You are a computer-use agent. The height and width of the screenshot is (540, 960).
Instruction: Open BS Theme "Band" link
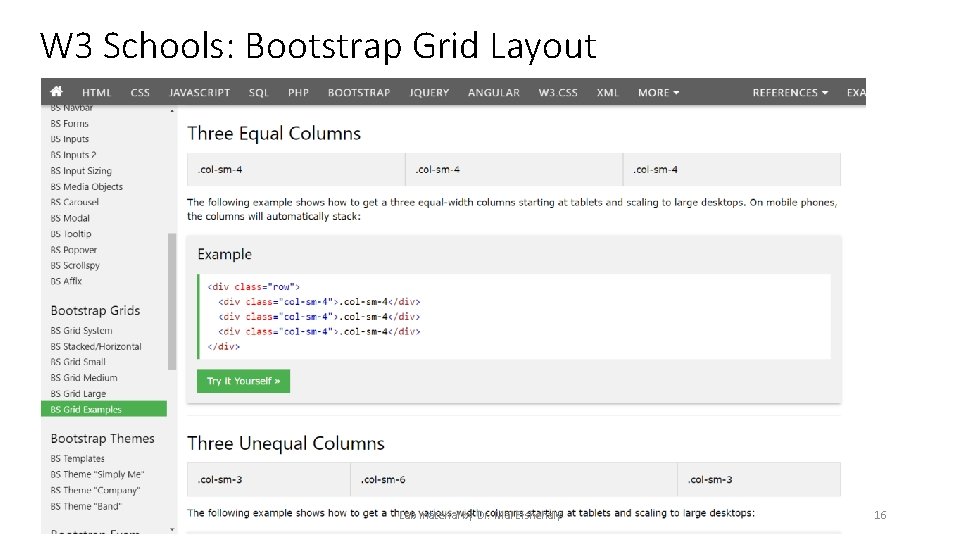tap(86, 506)
